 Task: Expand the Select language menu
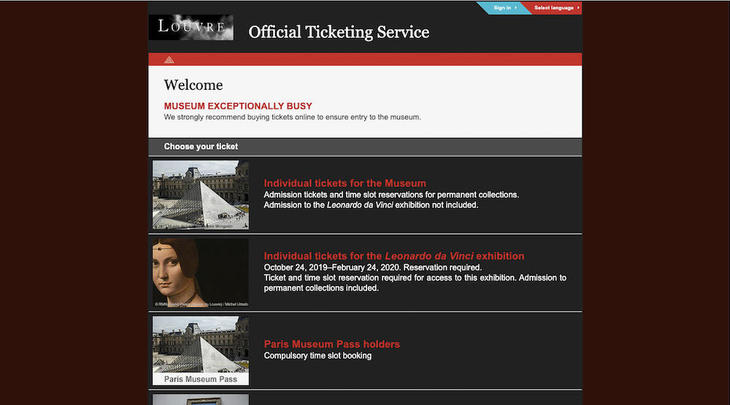tap(555, 8)
